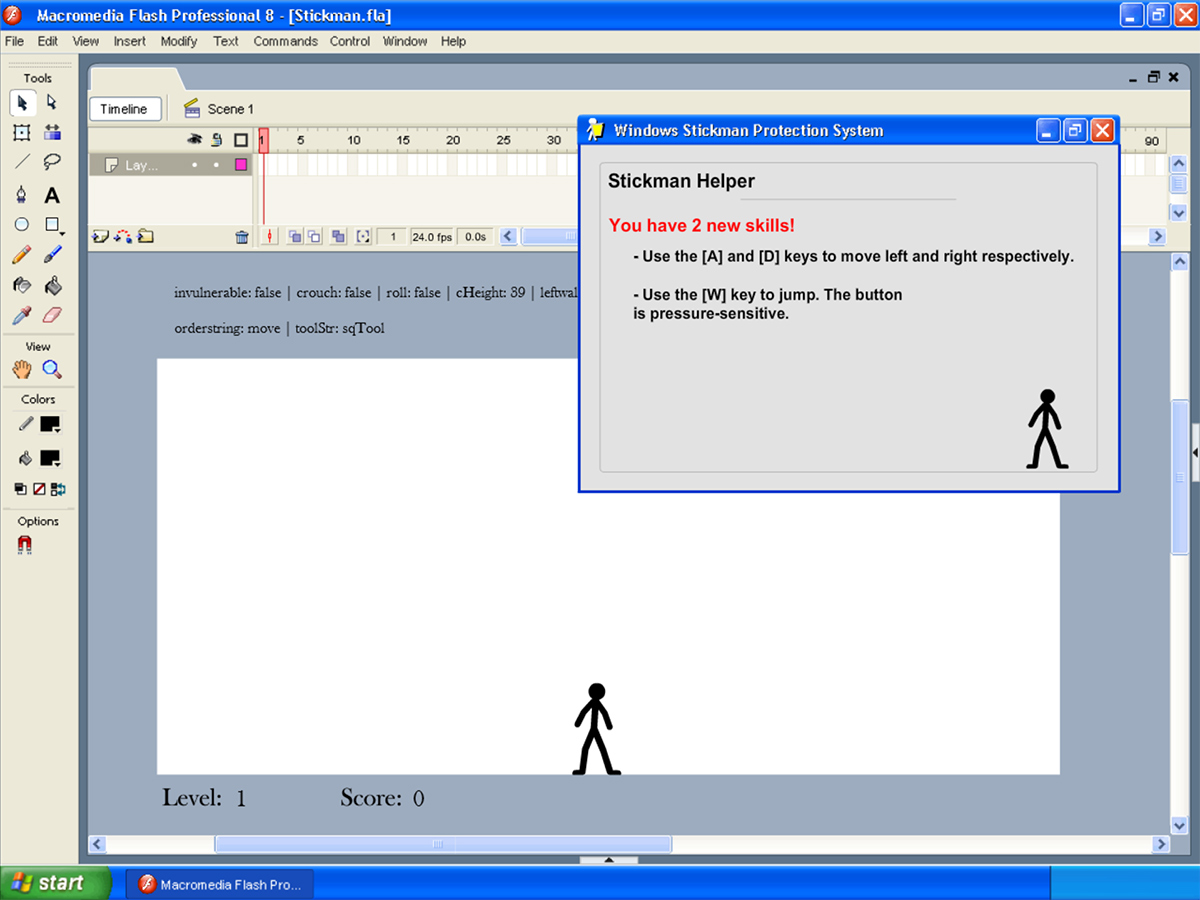Toggle outline color square of Lay... layer
Screen dimensions: 1200x900
241,165
